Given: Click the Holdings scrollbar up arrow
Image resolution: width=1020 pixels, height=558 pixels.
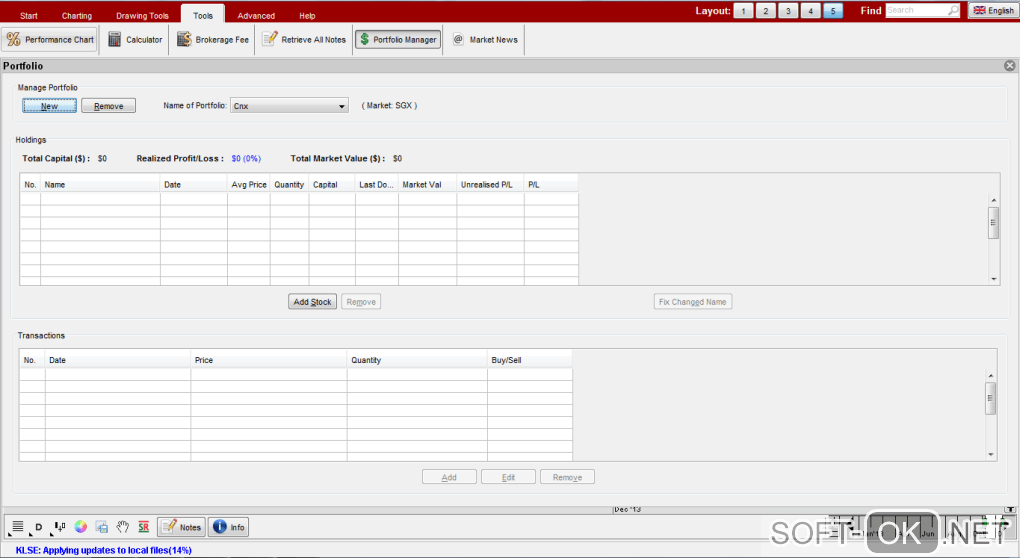Looking at the screenshot, I should tap(993, 200).
